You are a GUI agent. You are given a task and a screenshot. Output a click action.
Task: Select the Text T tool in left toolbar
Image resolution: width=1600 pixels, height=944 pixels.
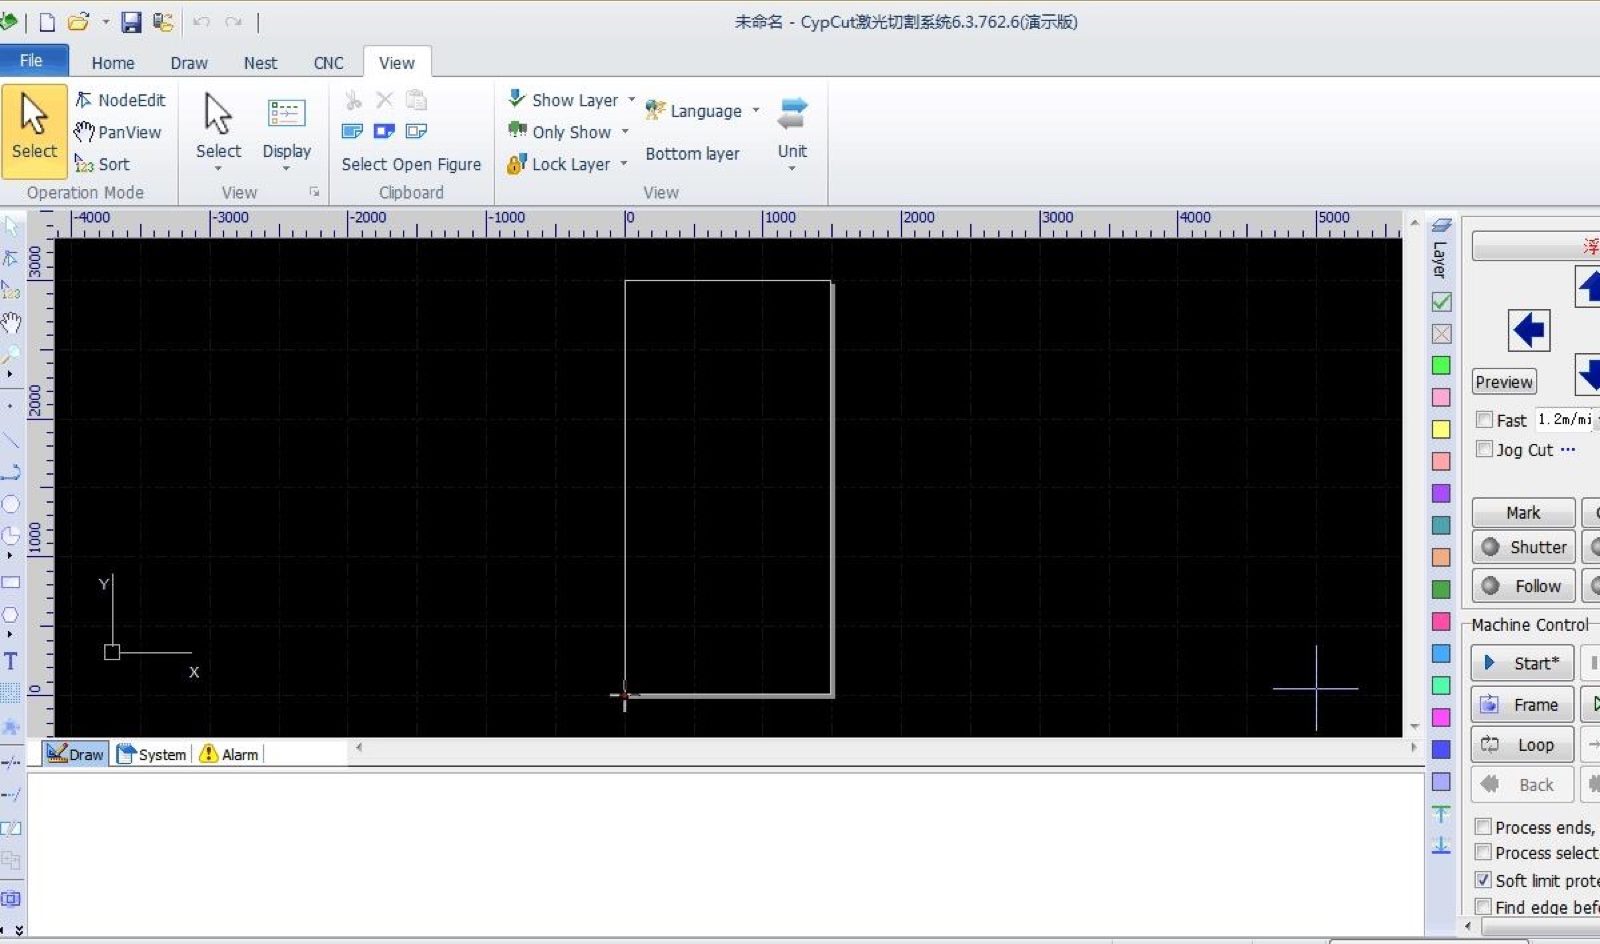click(11, 661)
